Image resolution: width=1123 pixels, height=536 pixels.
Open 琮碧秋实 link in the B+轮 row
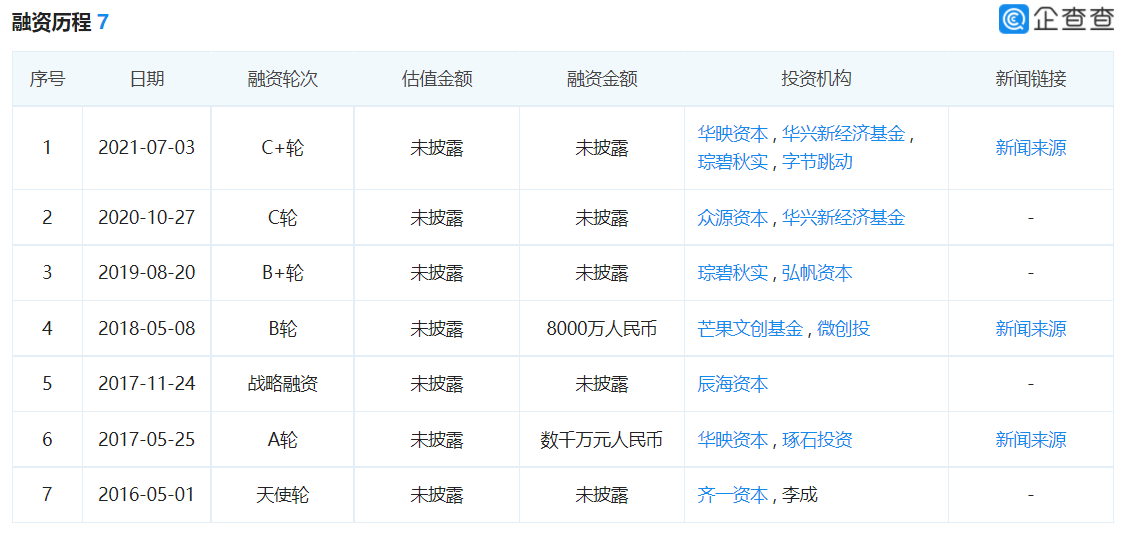click(733, 273)
